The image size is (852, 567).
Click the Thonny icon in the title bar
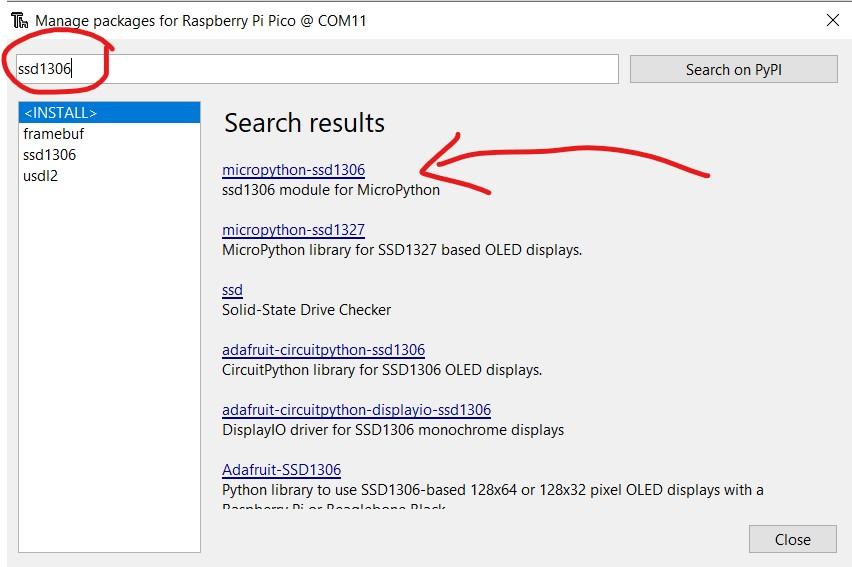(20, 21)
